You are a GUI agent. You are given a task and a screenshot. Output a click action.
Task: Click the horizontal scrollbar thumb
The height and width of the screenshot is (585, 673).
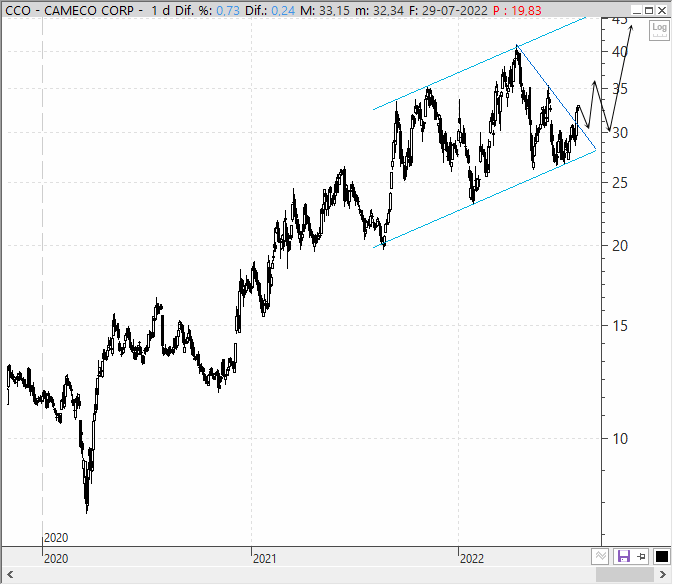625,575
